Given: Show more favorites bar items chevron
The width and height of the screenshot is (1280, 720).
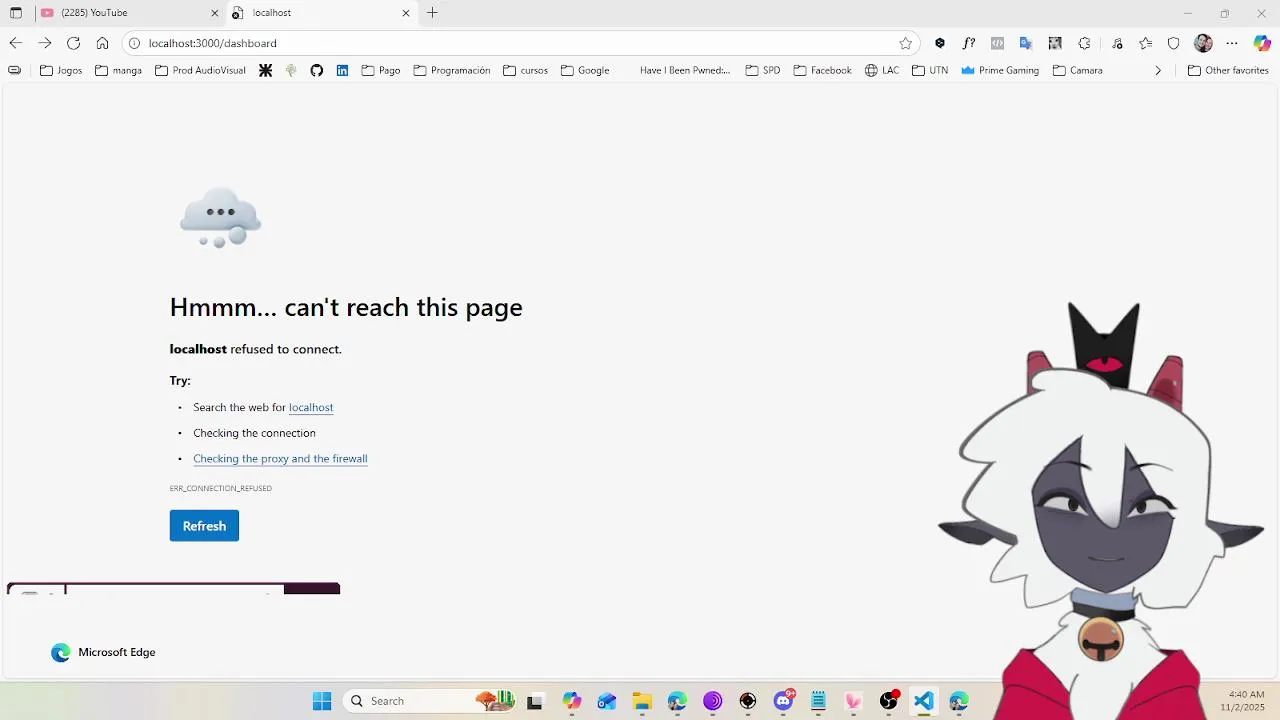Looking at the screenshot, I should [x=1158, y=70].
